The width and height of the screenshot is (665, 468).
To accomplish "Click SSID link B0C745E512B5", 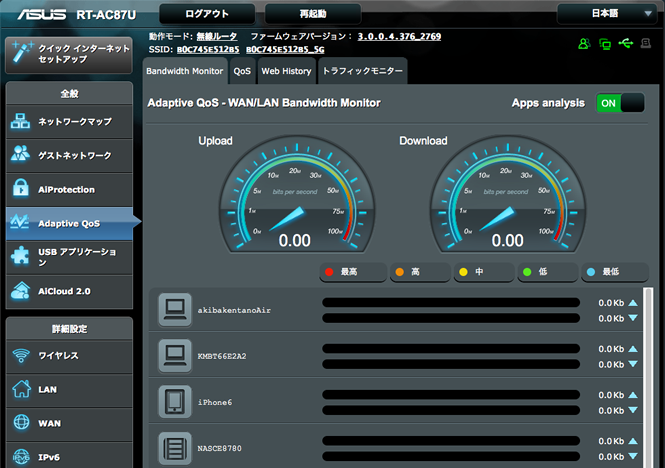I will 208,50.
